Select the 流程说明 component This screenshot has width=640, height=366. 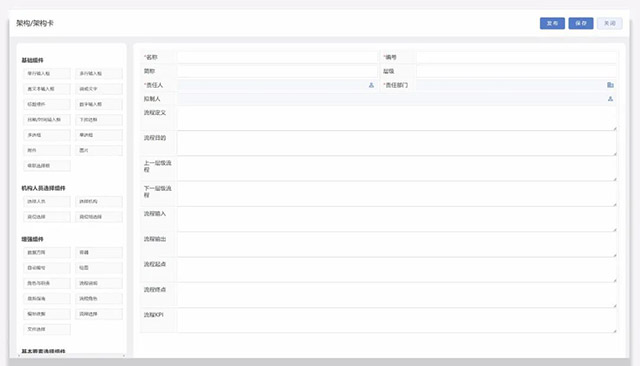pos(98,283)
